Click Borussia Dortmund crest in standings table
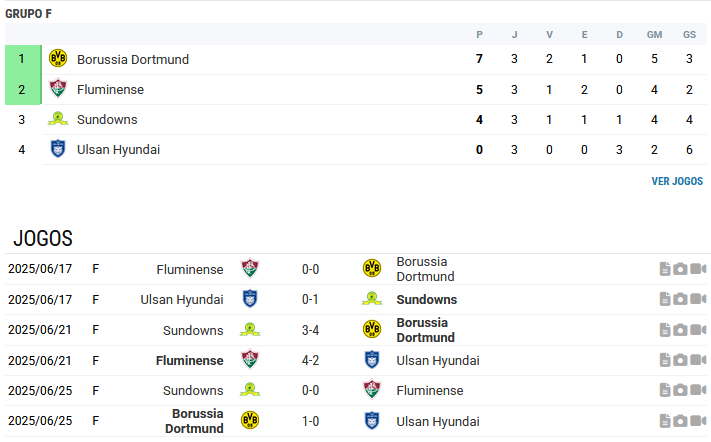 pyautogui.click(x=58, y=58)
